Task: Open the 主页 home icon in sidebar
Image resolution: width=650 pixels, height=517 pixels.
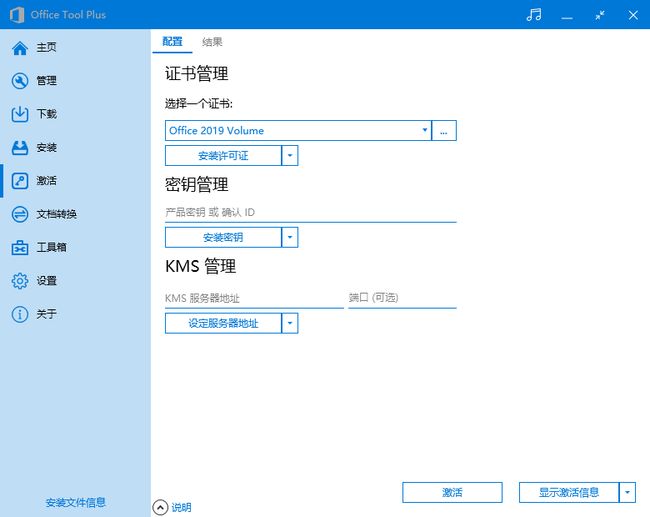Action: 19,48
